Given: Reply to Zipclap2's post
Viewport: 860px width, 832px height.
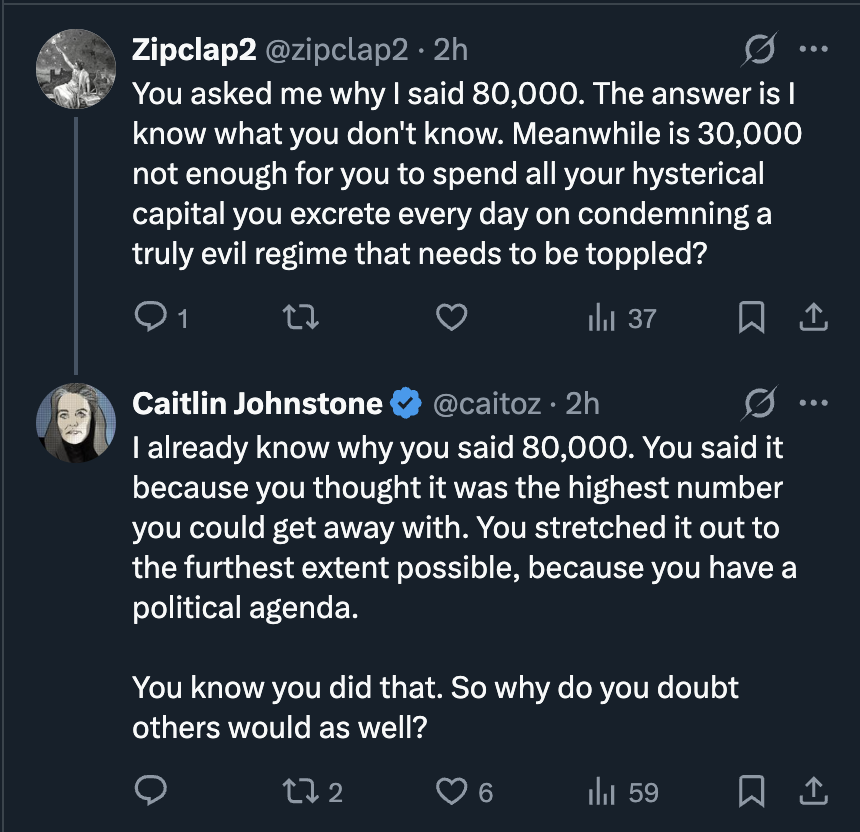Looking at the screenshot, I should tap(149, 318).
